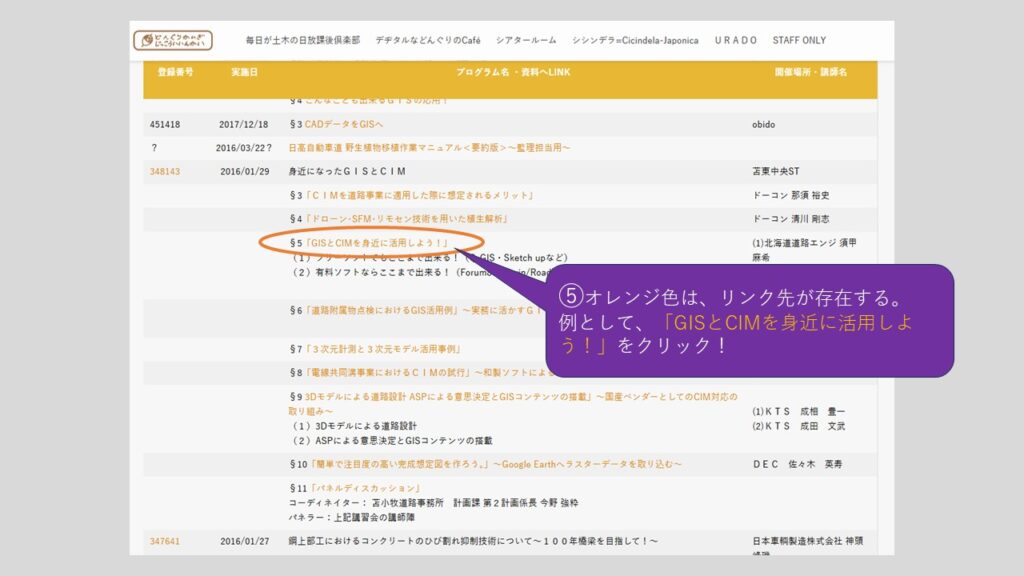
Task: Click registration number 347641
Action: click(165, 541)
